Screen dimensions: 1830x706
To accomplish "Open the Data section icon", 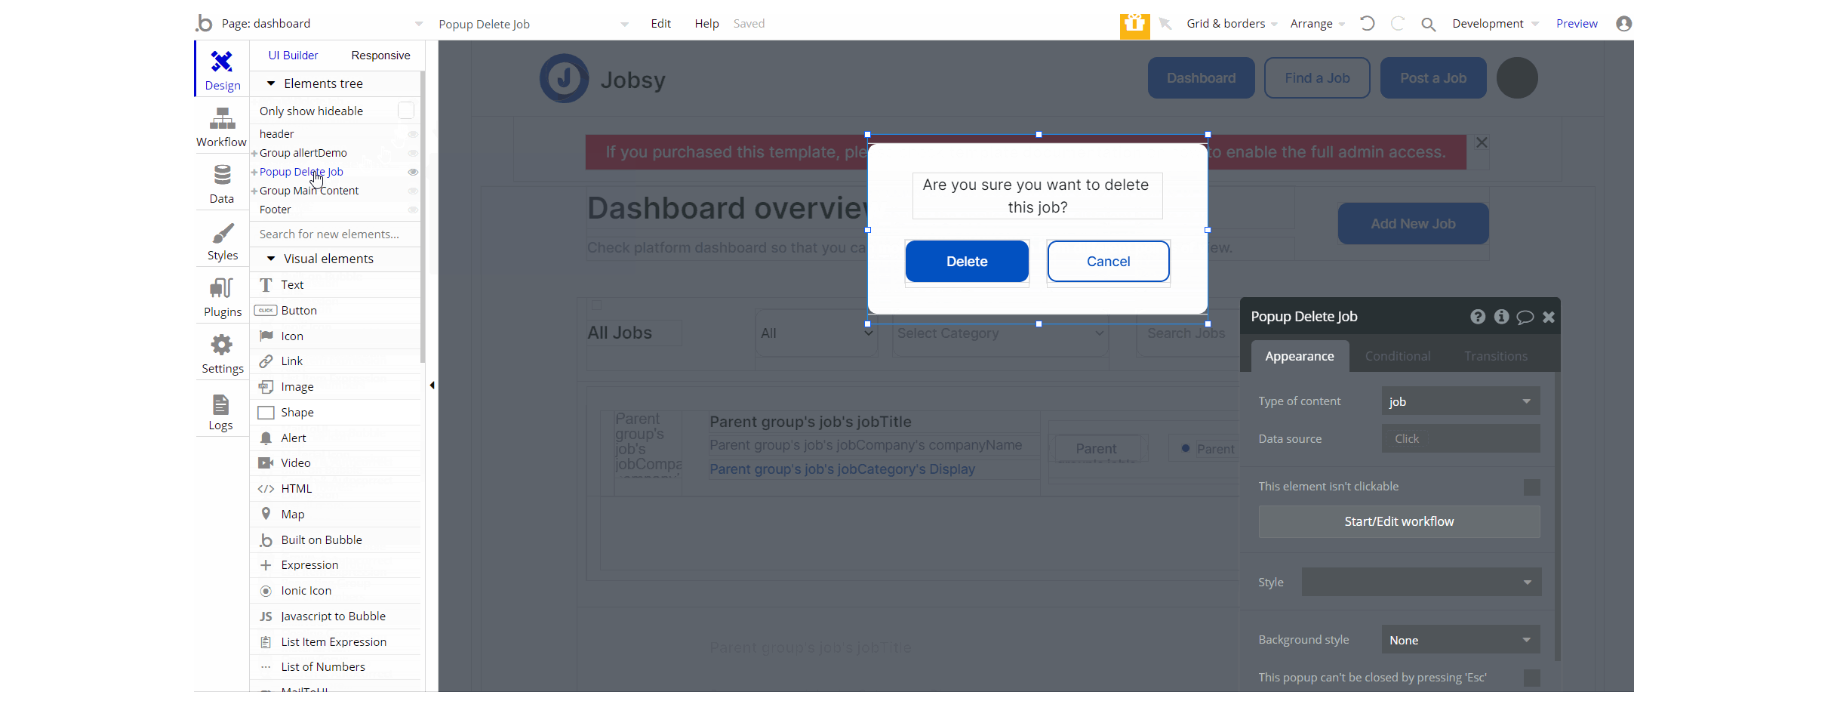I will [222, 176].
